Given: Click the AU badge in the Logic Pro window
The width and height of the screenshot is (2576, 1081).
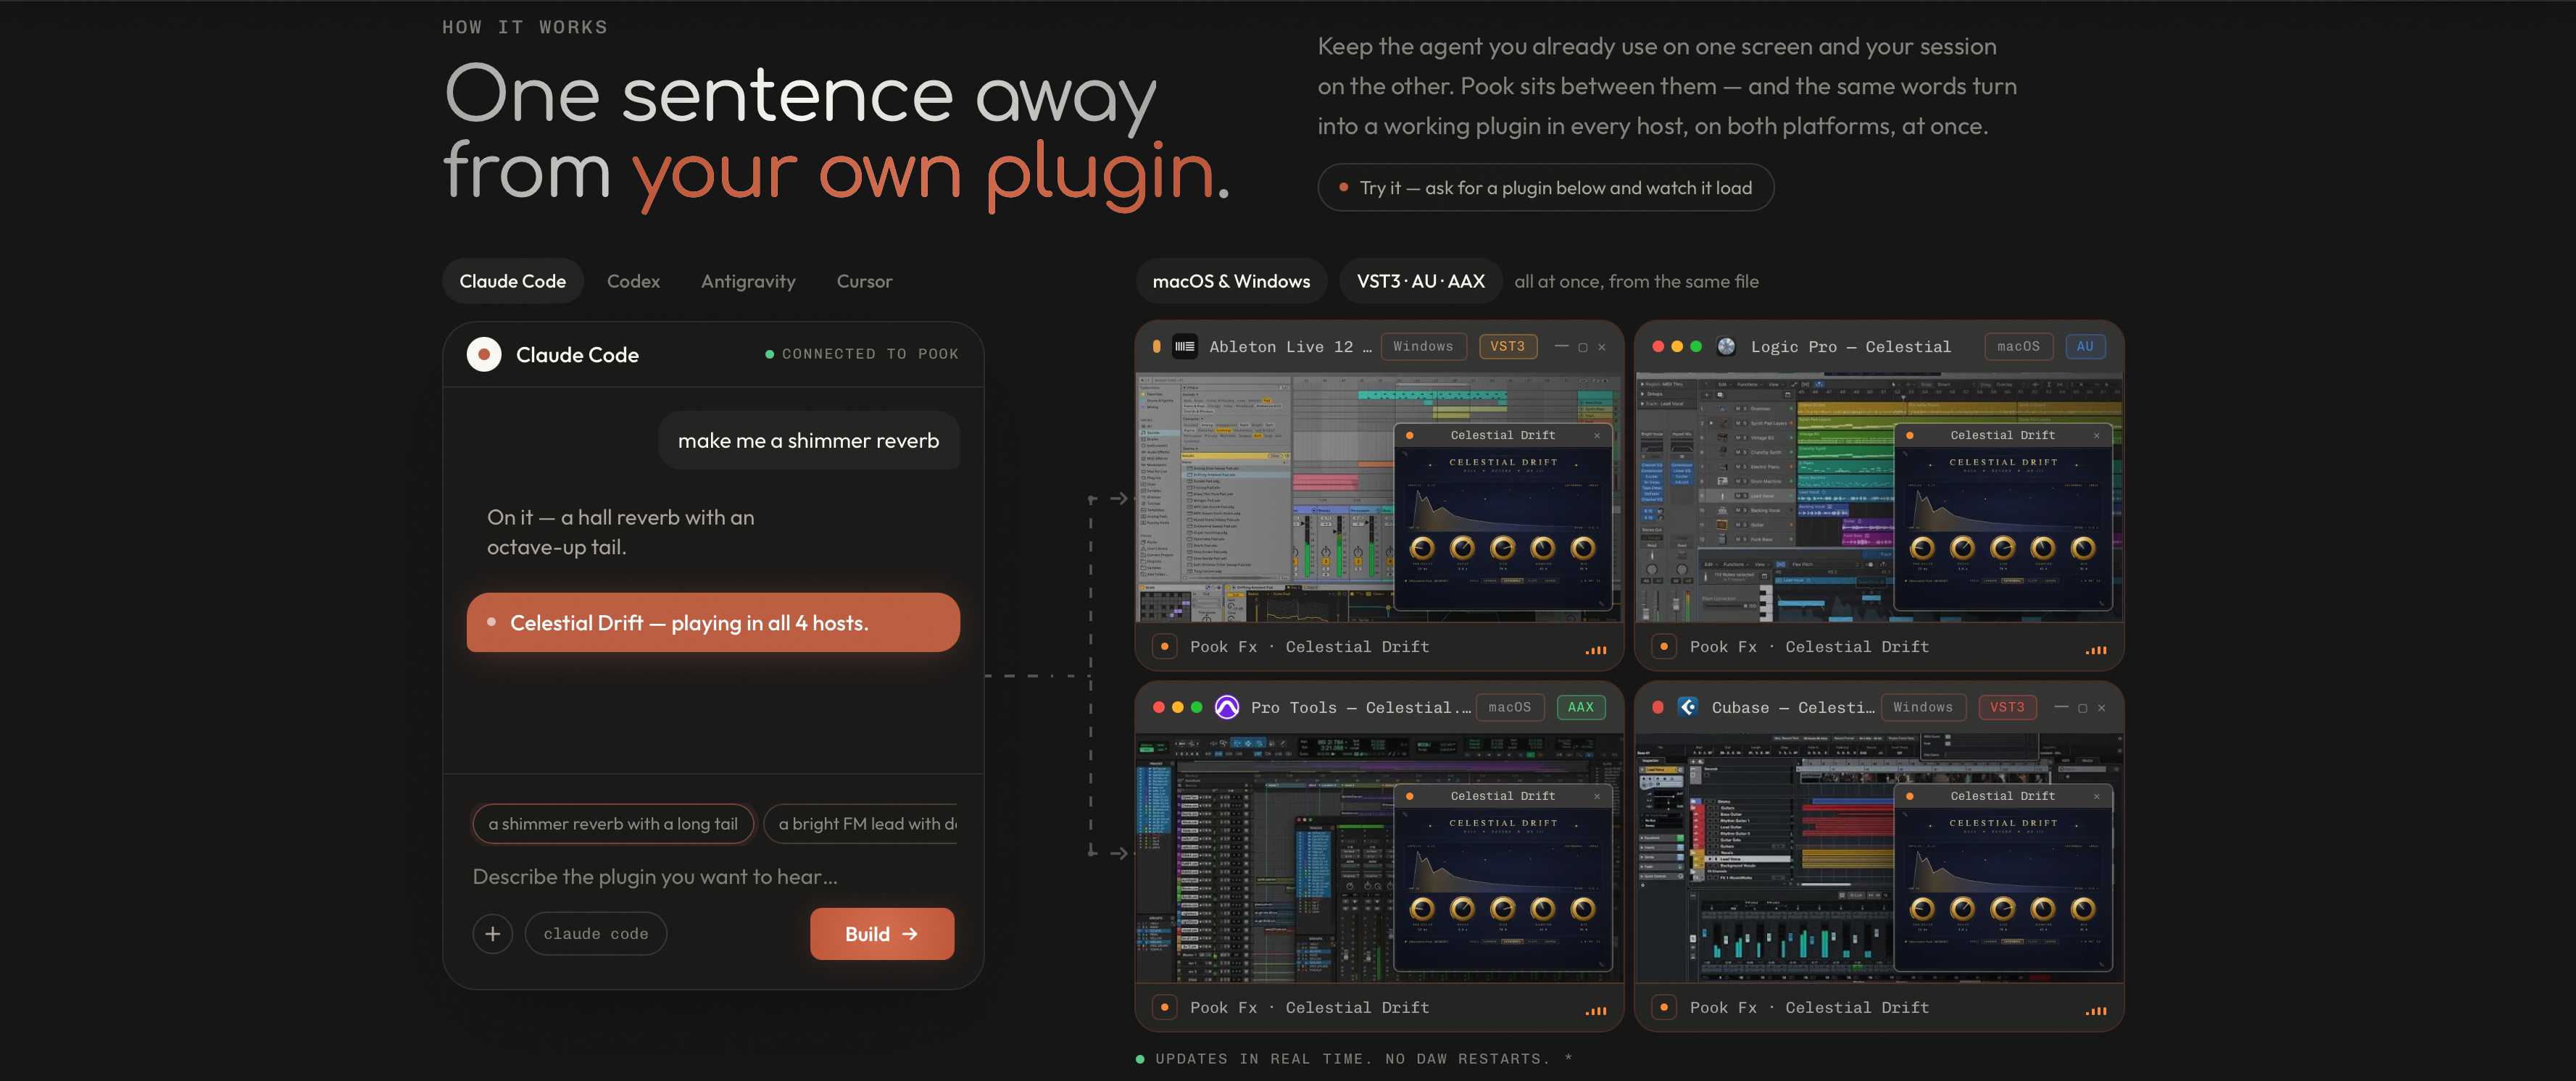Looking at the screenshot, I should click(2084, 346).
